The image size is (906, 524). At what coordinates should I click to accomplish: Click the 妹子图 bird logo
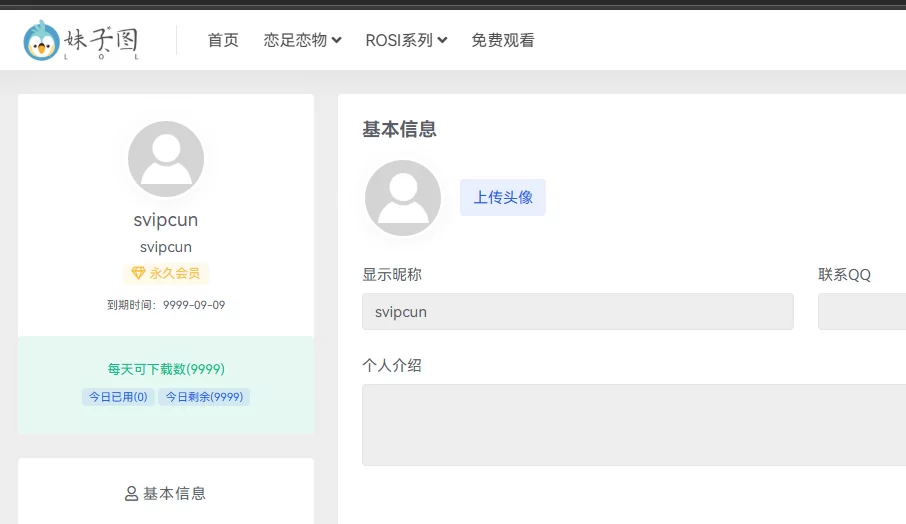[x=81, y=40]
